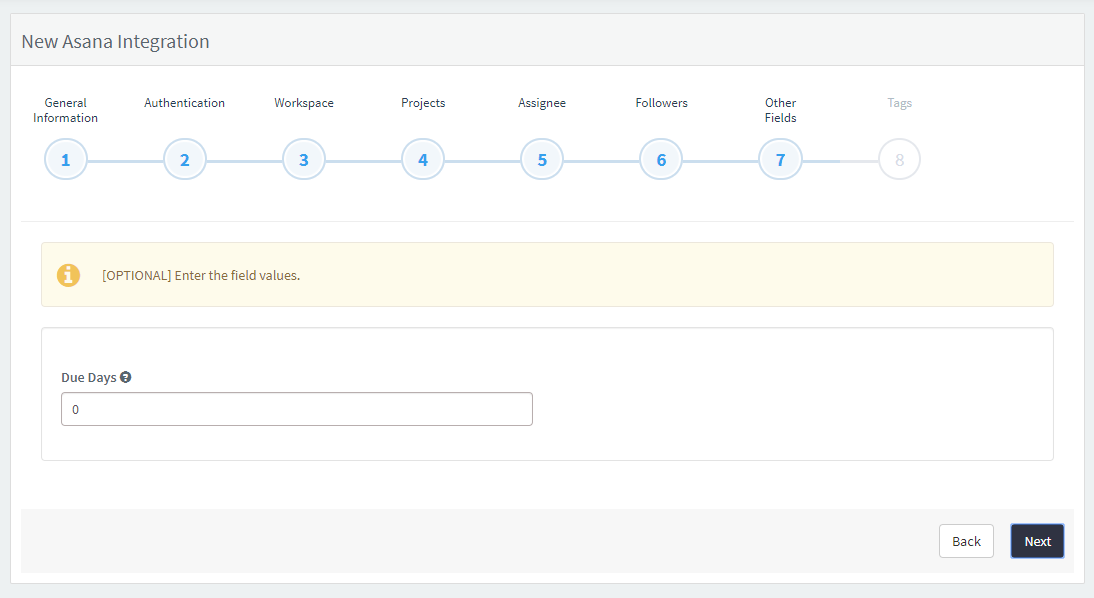
Task: Click the Projects step label
Action: point(423,103)
